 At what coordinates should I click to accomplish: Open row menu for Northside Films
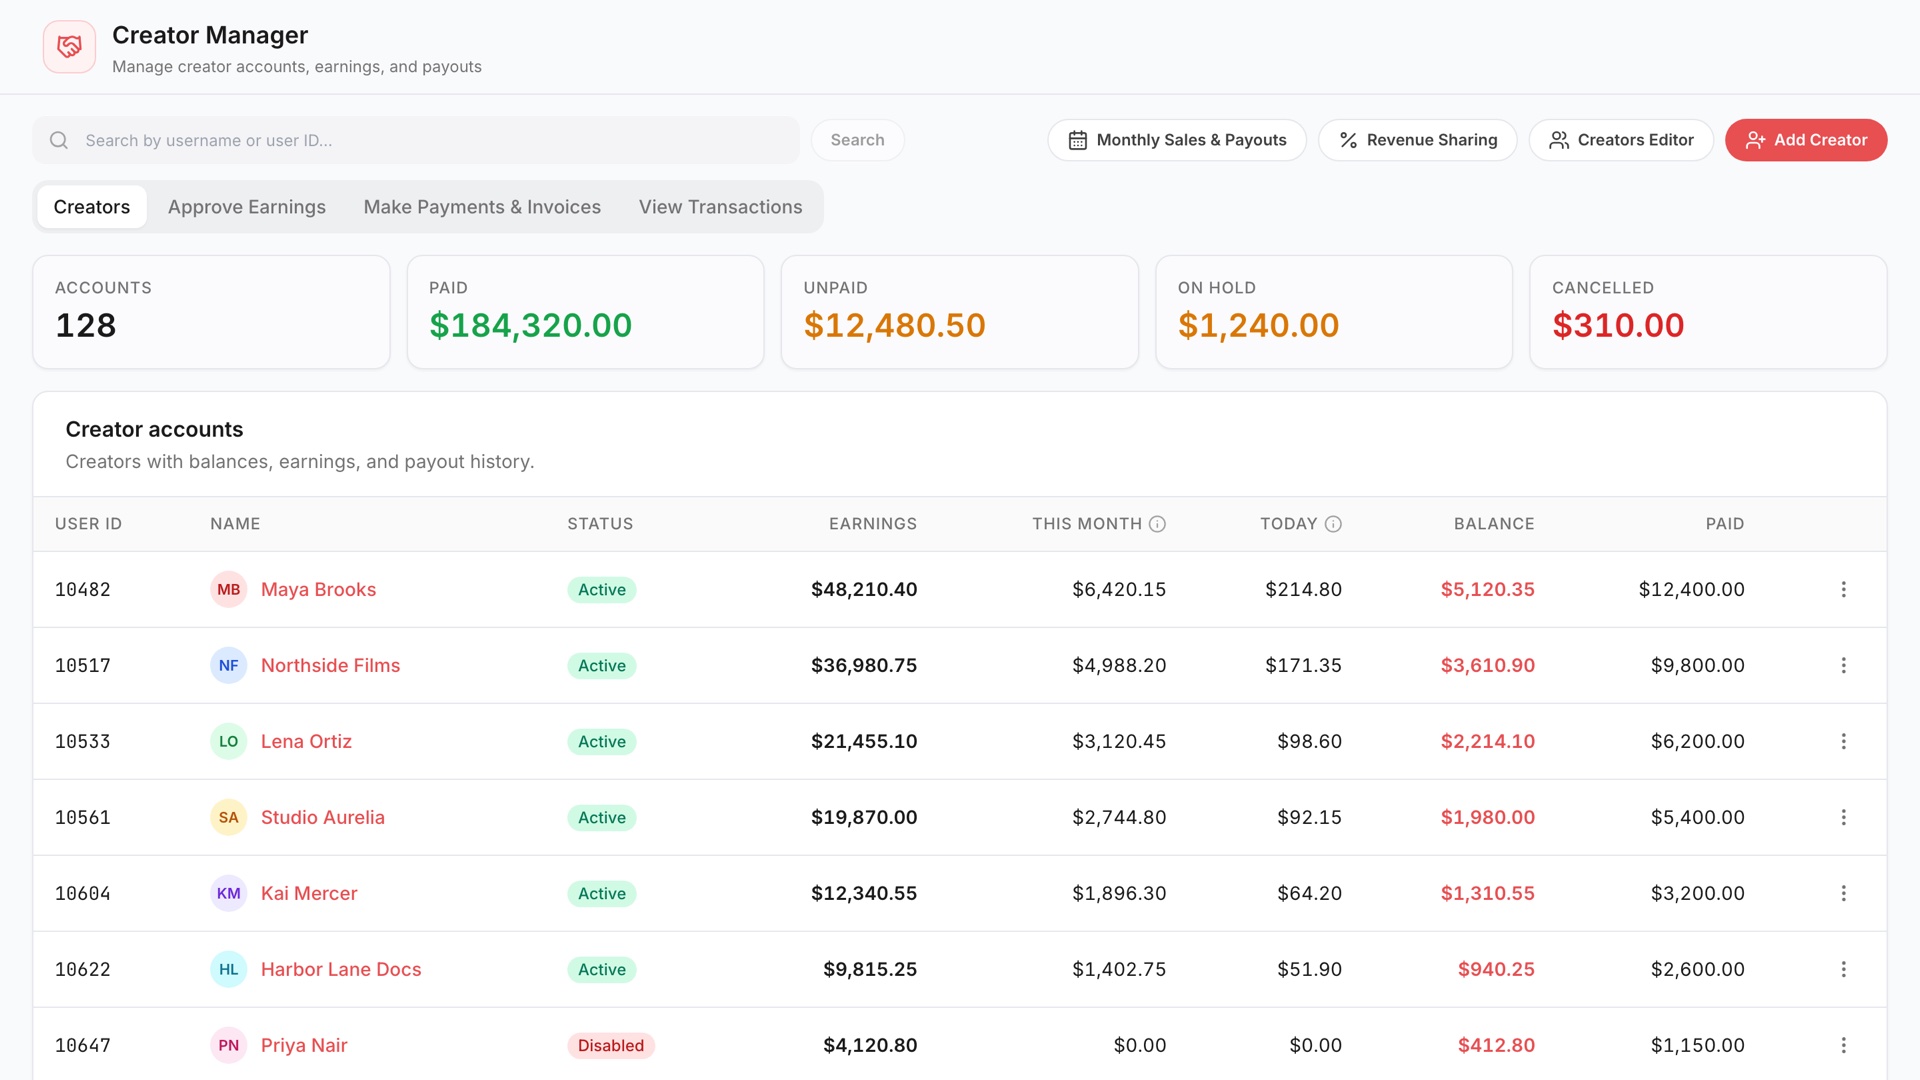point(1843,666)
